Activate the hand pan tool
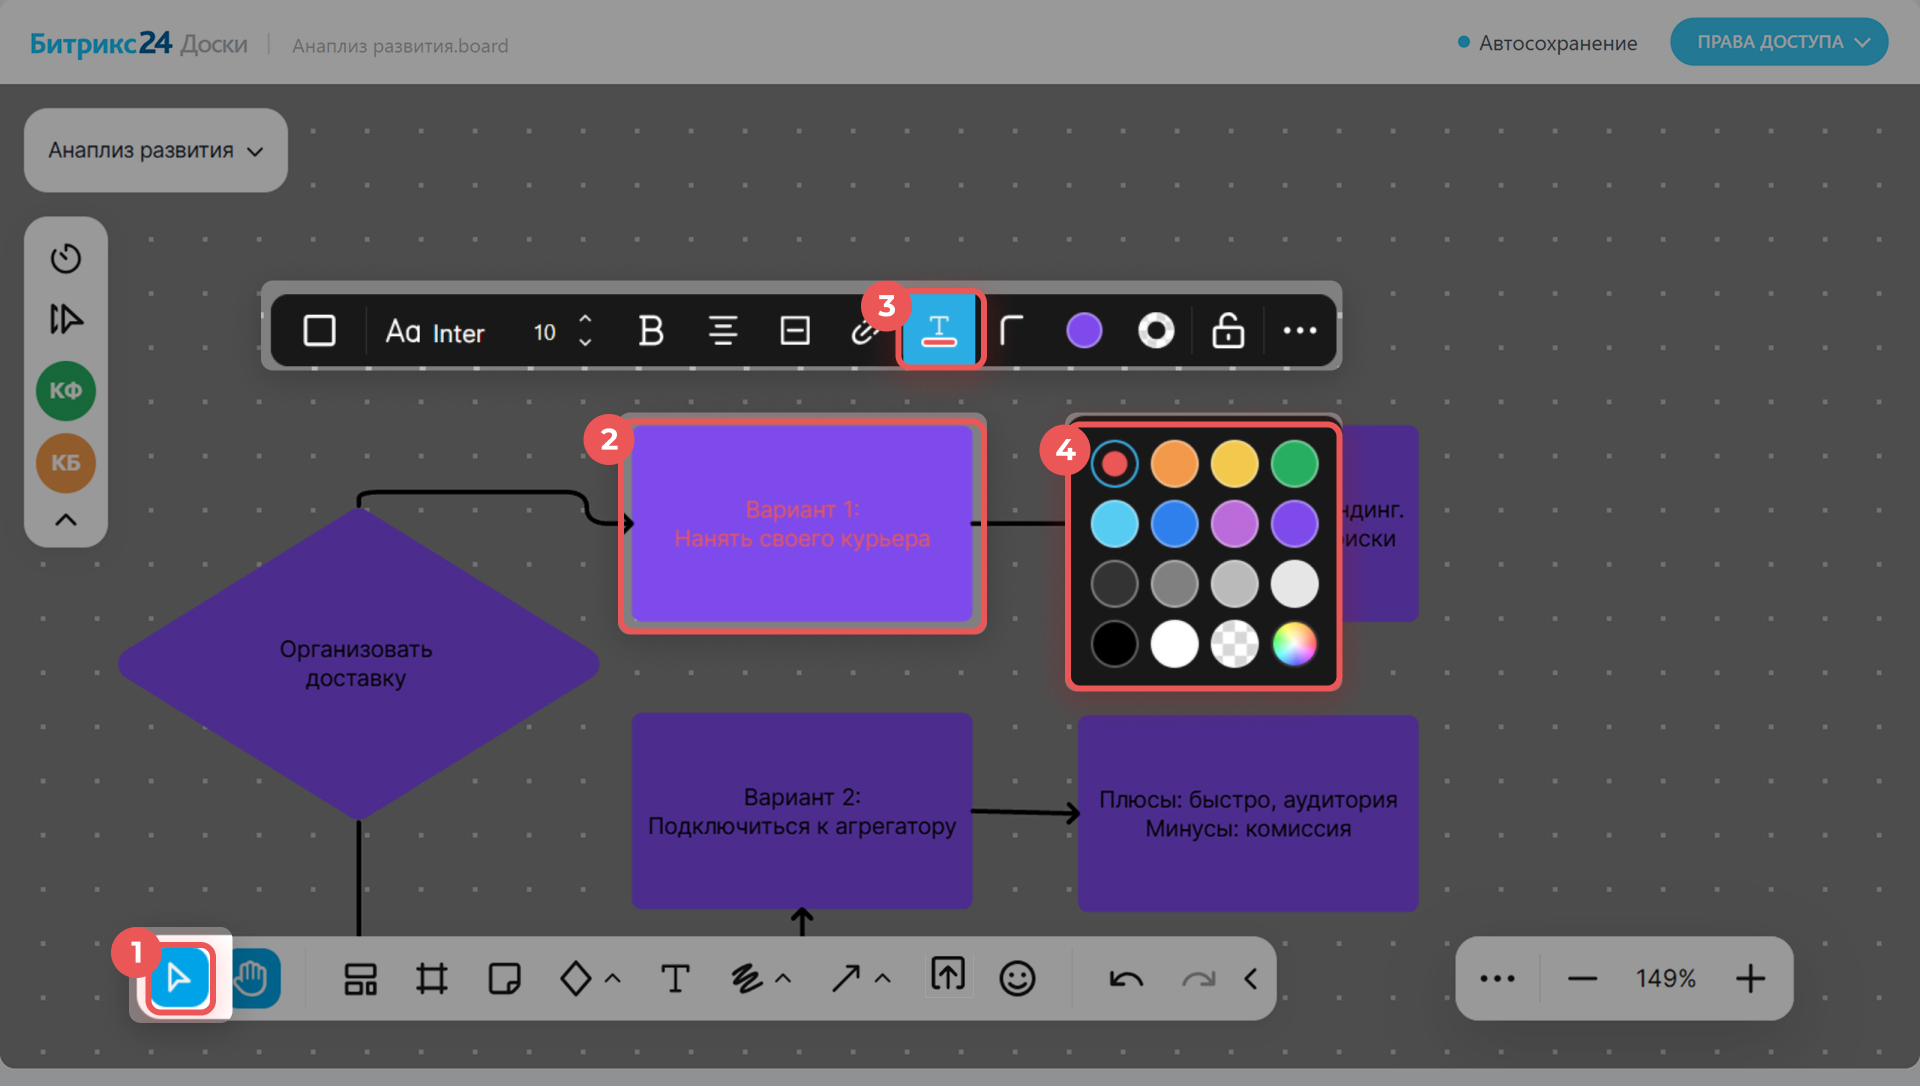 253,978
